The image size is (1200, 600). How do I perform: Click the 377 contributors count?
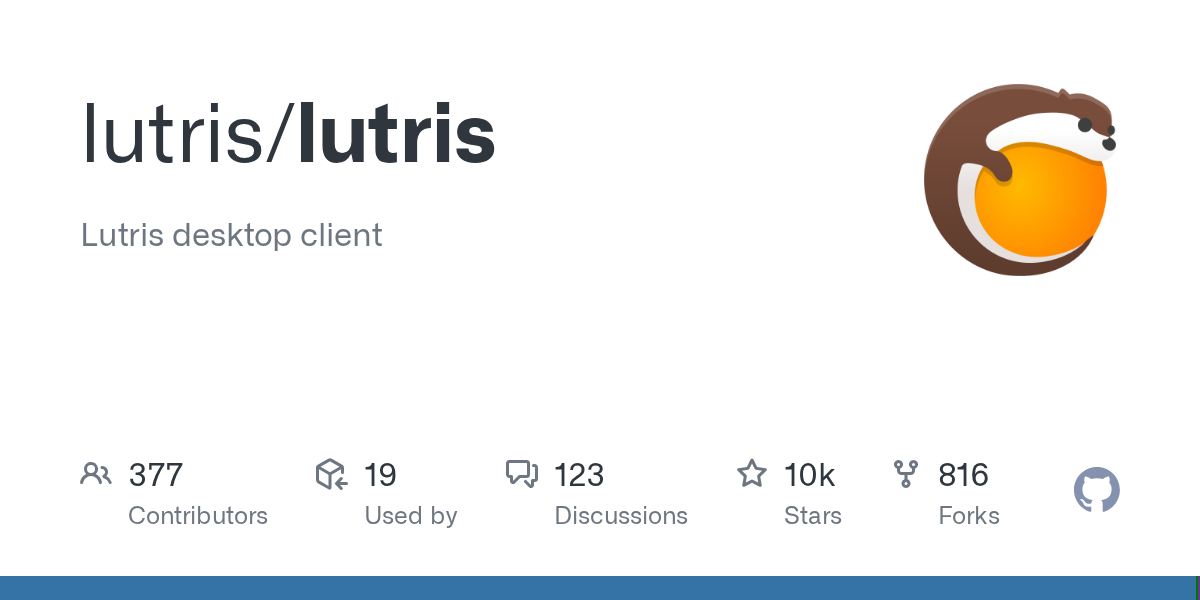[156, 475]
